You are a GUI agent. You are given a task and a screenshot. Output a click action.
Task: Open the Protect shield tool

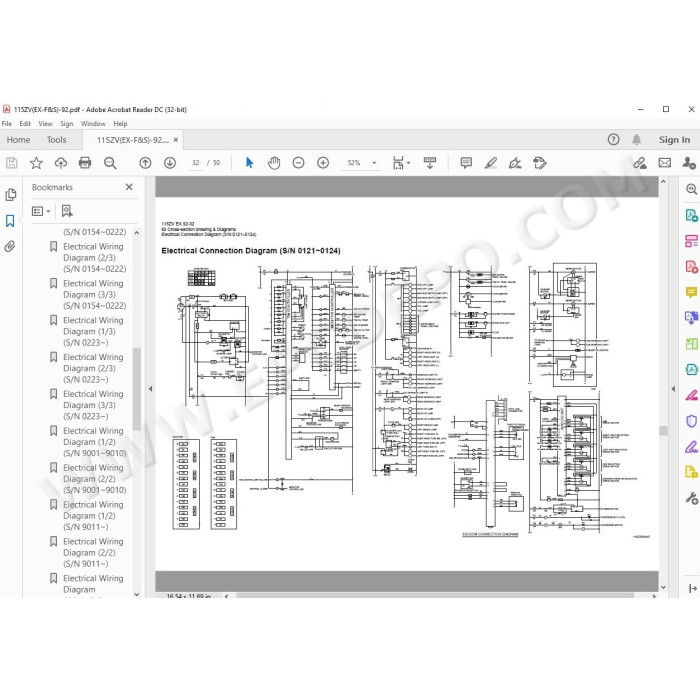691,421
